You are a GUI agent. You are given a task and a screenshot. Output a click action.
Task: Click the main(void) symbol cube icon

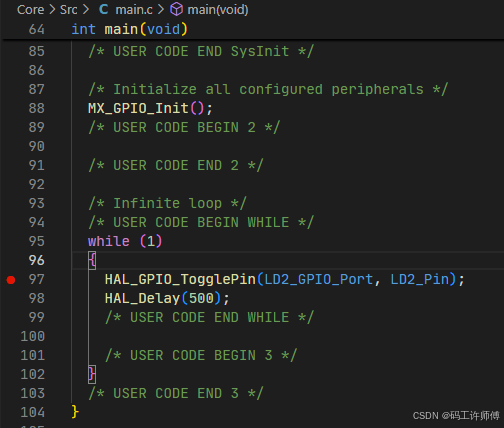176,10
